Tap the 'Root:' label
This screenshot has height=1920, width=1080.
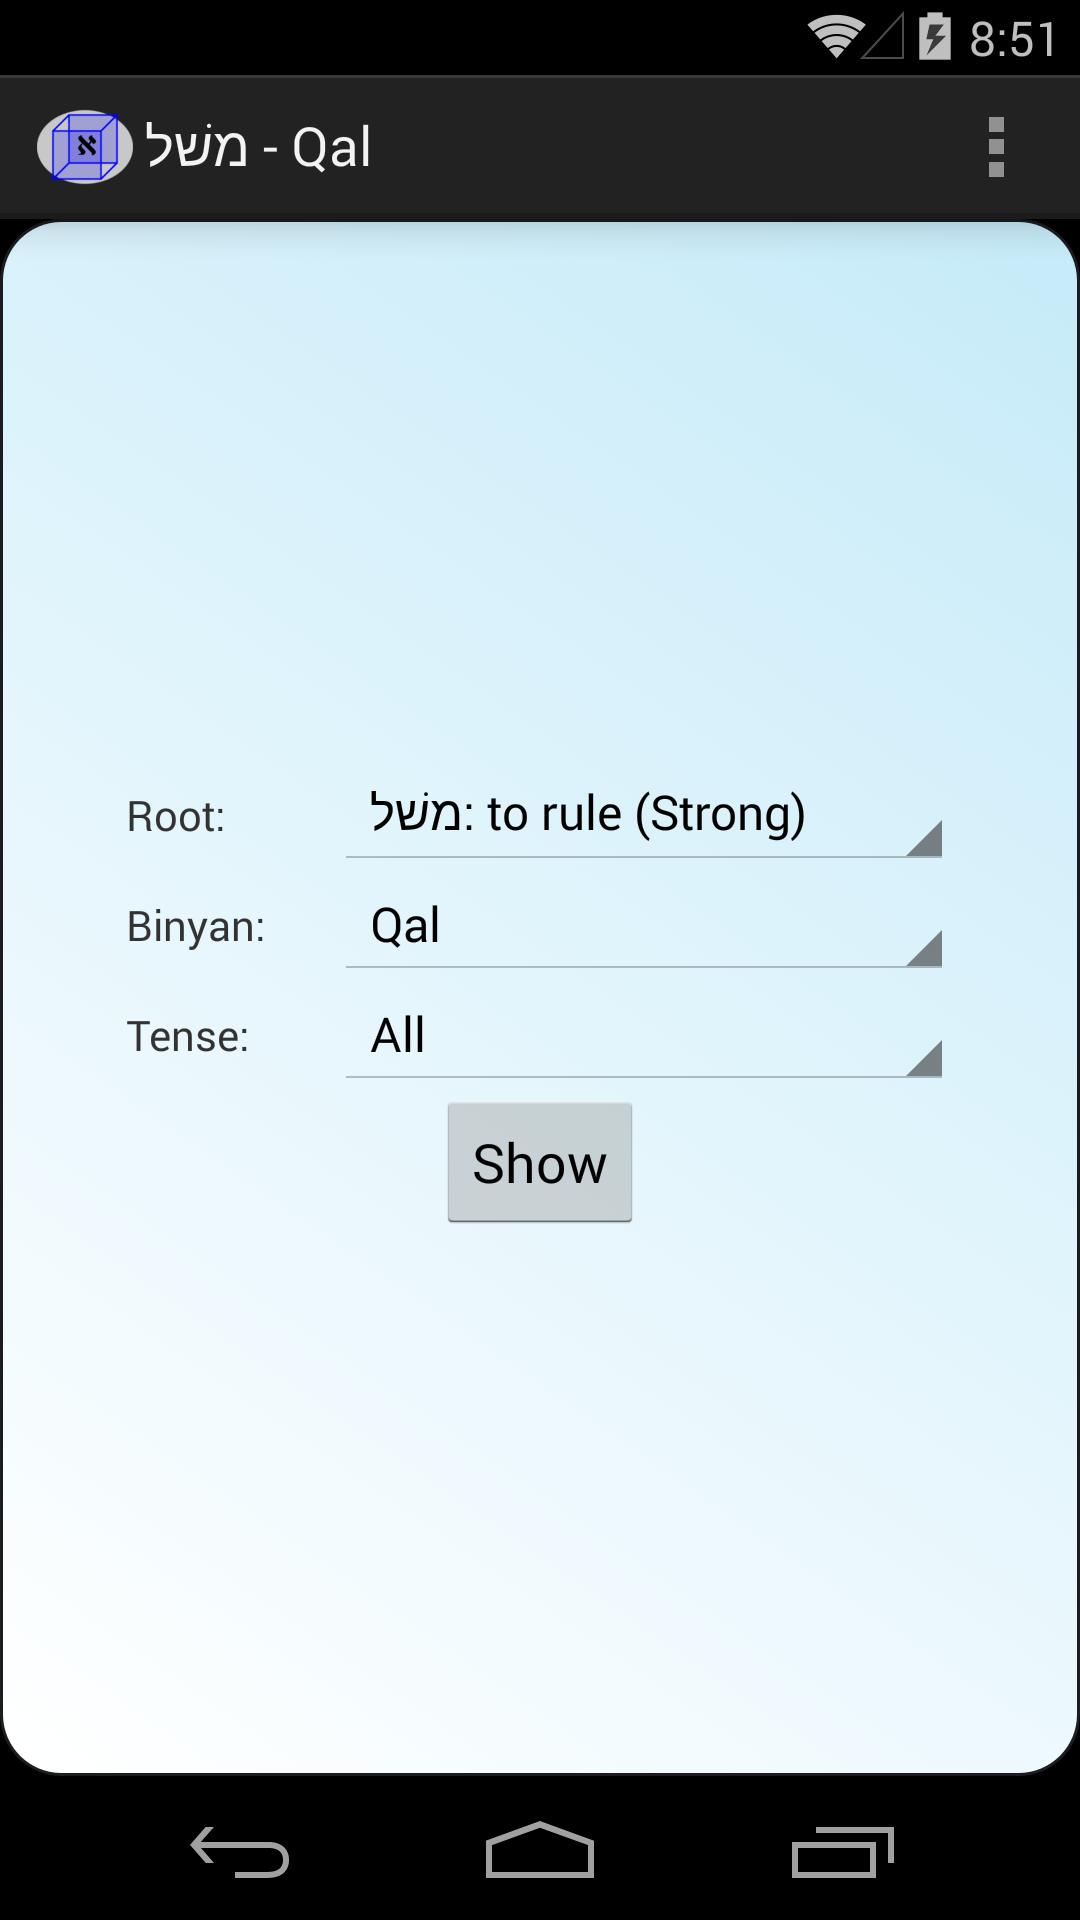click(x=176, y=817)
